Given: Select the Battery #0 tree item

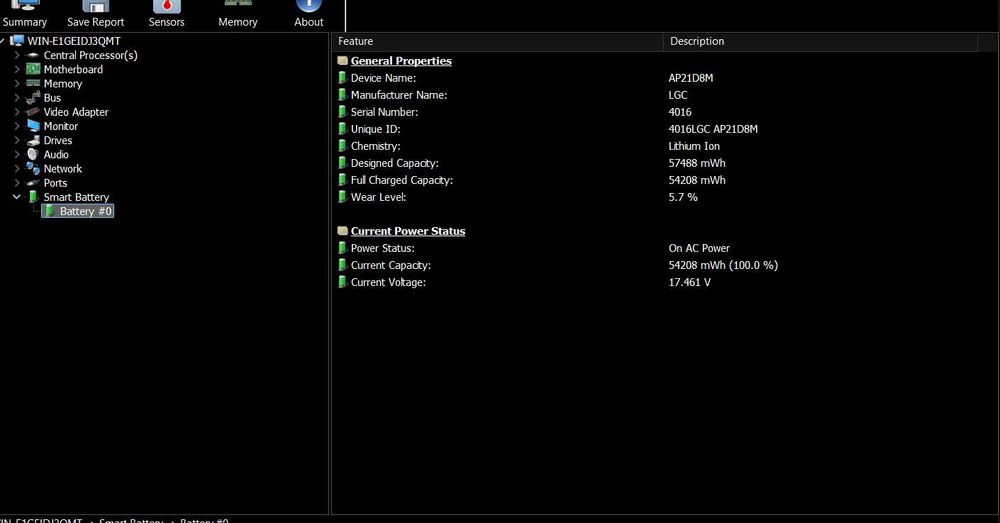Looking at the screenshot, I should [86, 211].
